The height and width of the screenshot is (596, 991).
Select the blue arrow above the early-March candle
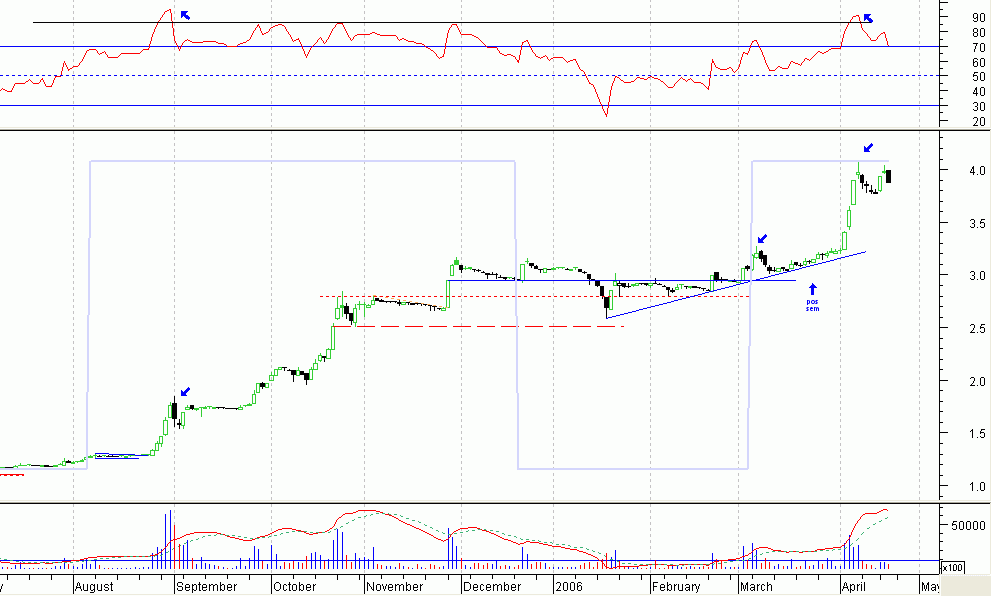click(762, 238)
